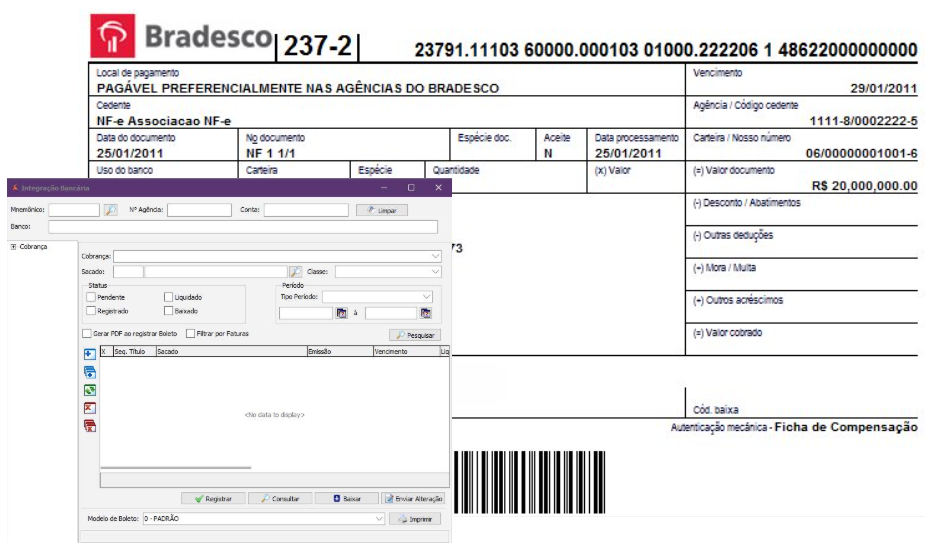Screen dimensions: 925x543
Task: Check the Pendente status checkbox
Action: pos(91,297)
